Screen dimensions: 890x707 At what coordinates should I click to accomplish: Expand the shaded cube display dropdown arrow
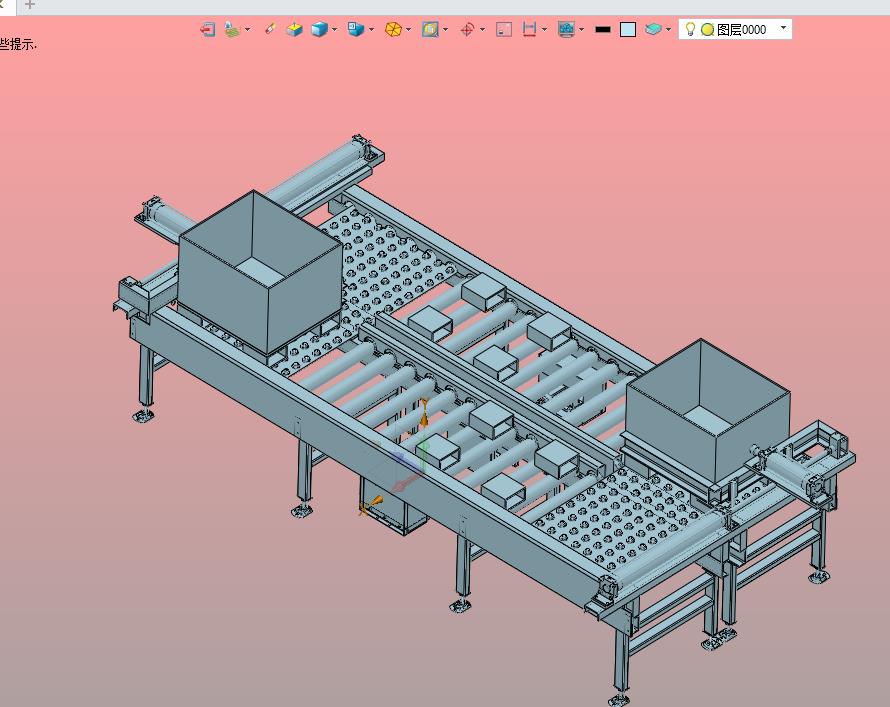(335, 30)
